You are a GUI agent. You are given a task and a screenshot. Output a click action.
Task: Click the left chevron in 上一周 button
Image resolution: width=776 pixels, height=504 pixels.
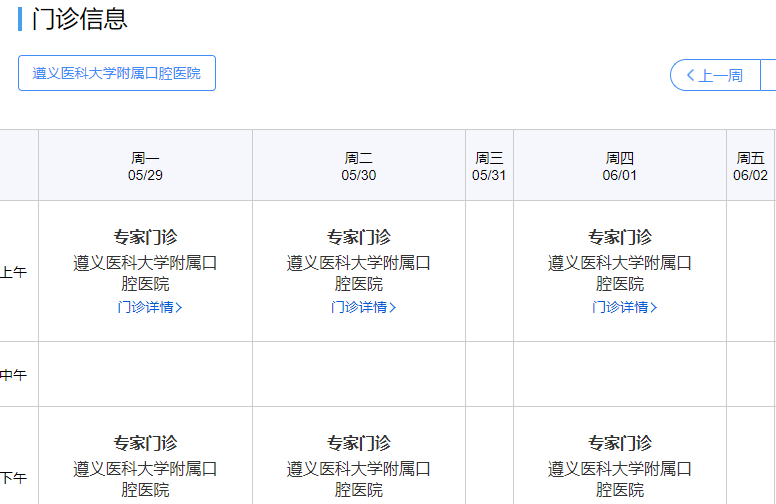690,75
